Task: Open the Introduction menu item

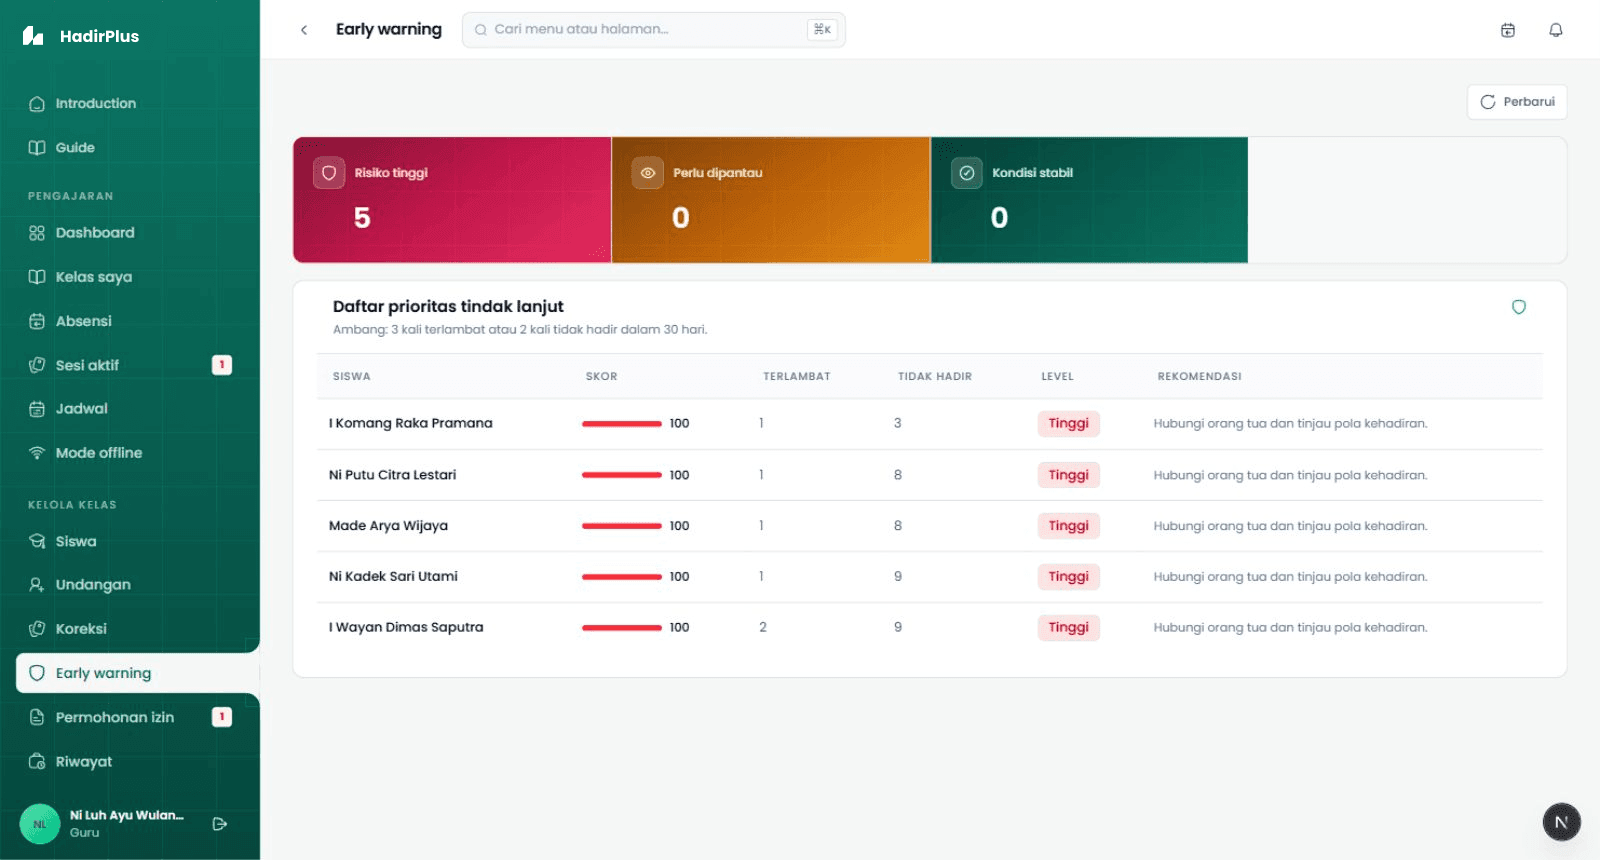Action: pos(138,104)
